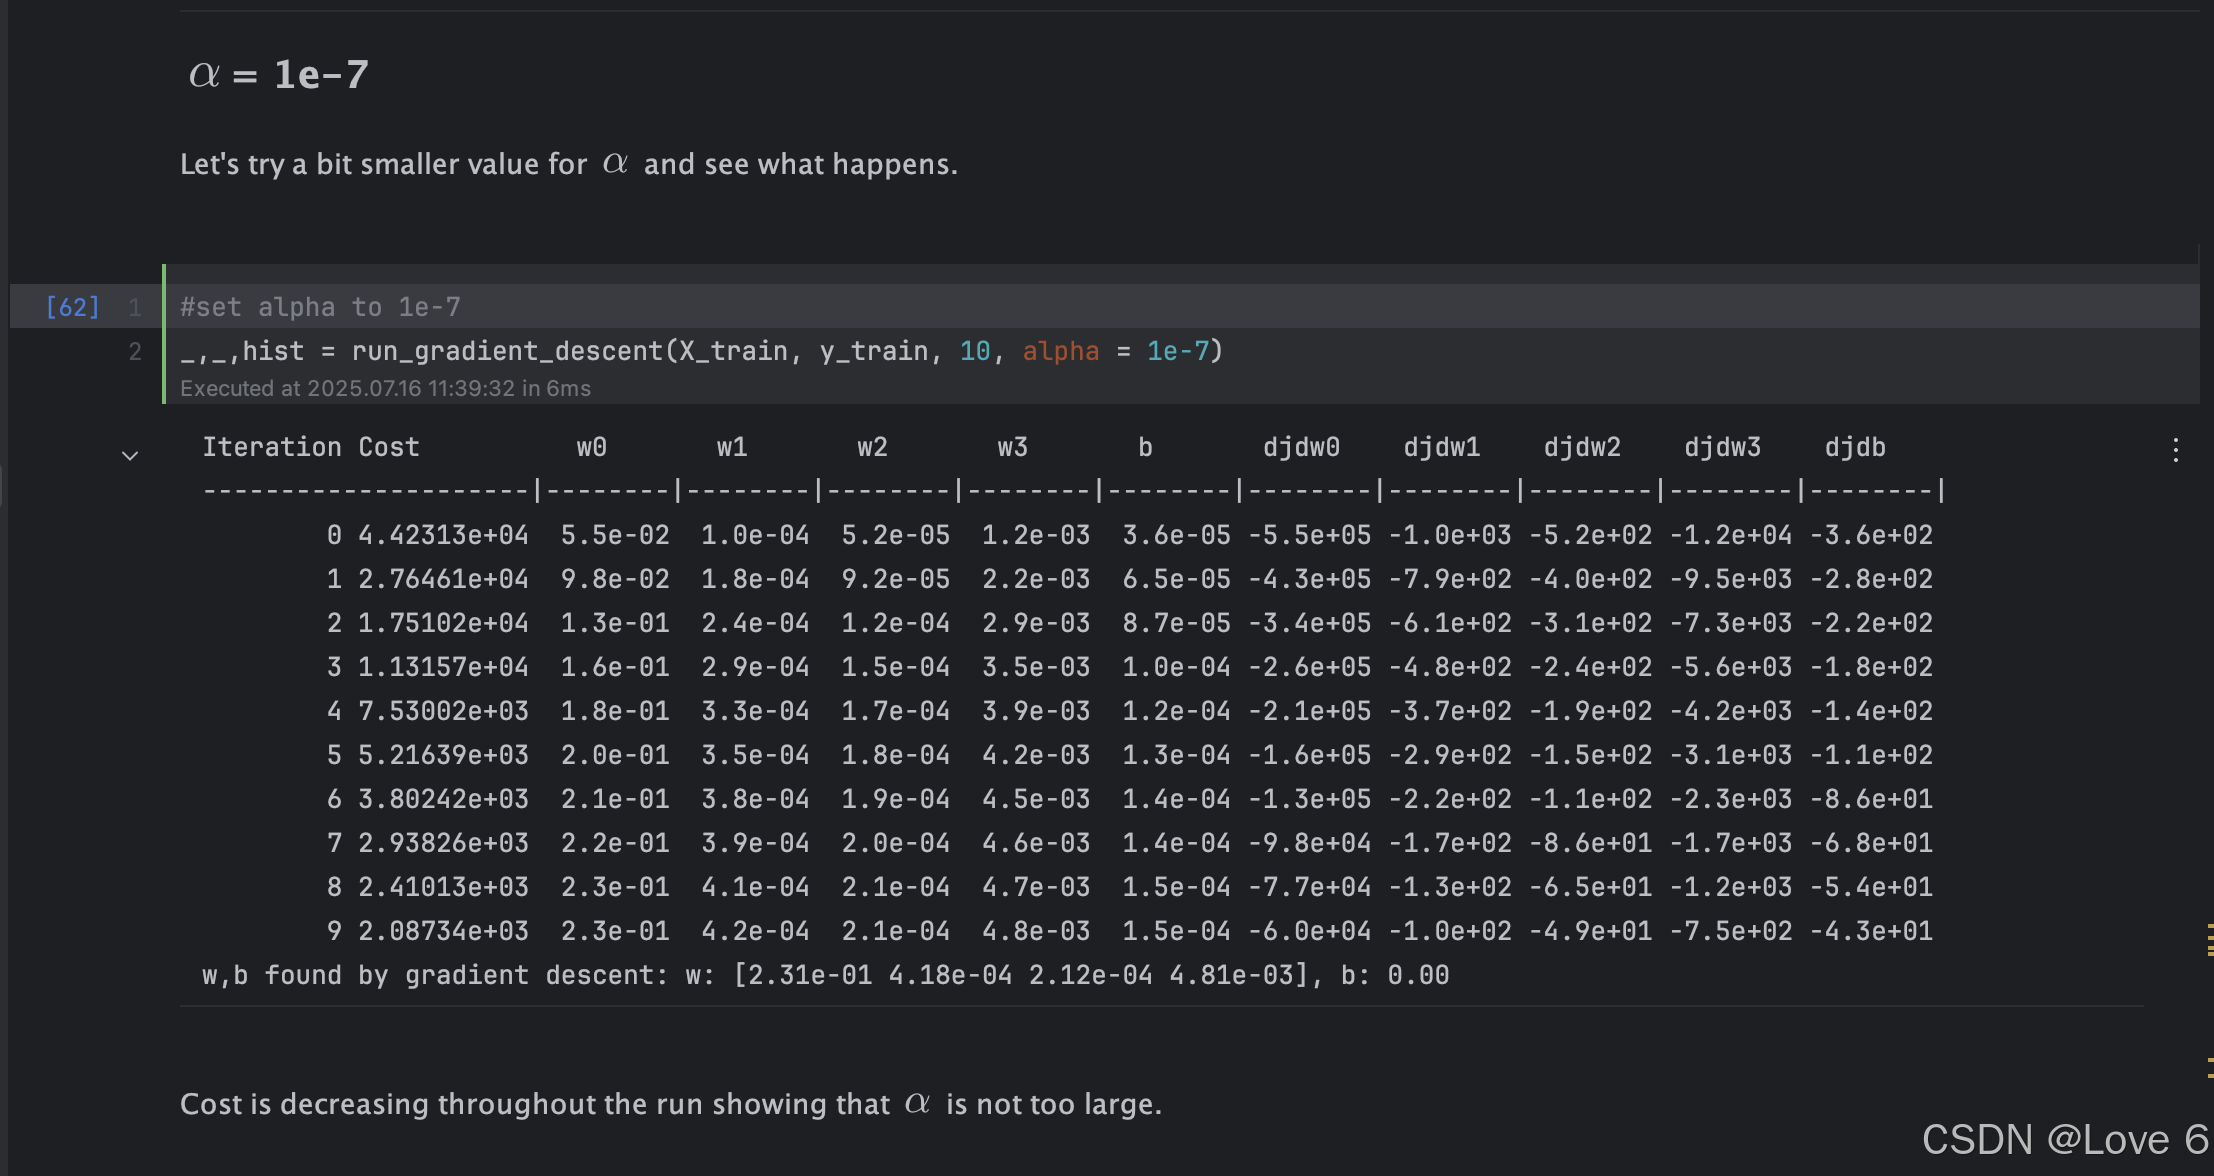2214x1176 pixels.
Task: Select the 'α = 1e-7' markdown heading
Action: coord(279,75)
